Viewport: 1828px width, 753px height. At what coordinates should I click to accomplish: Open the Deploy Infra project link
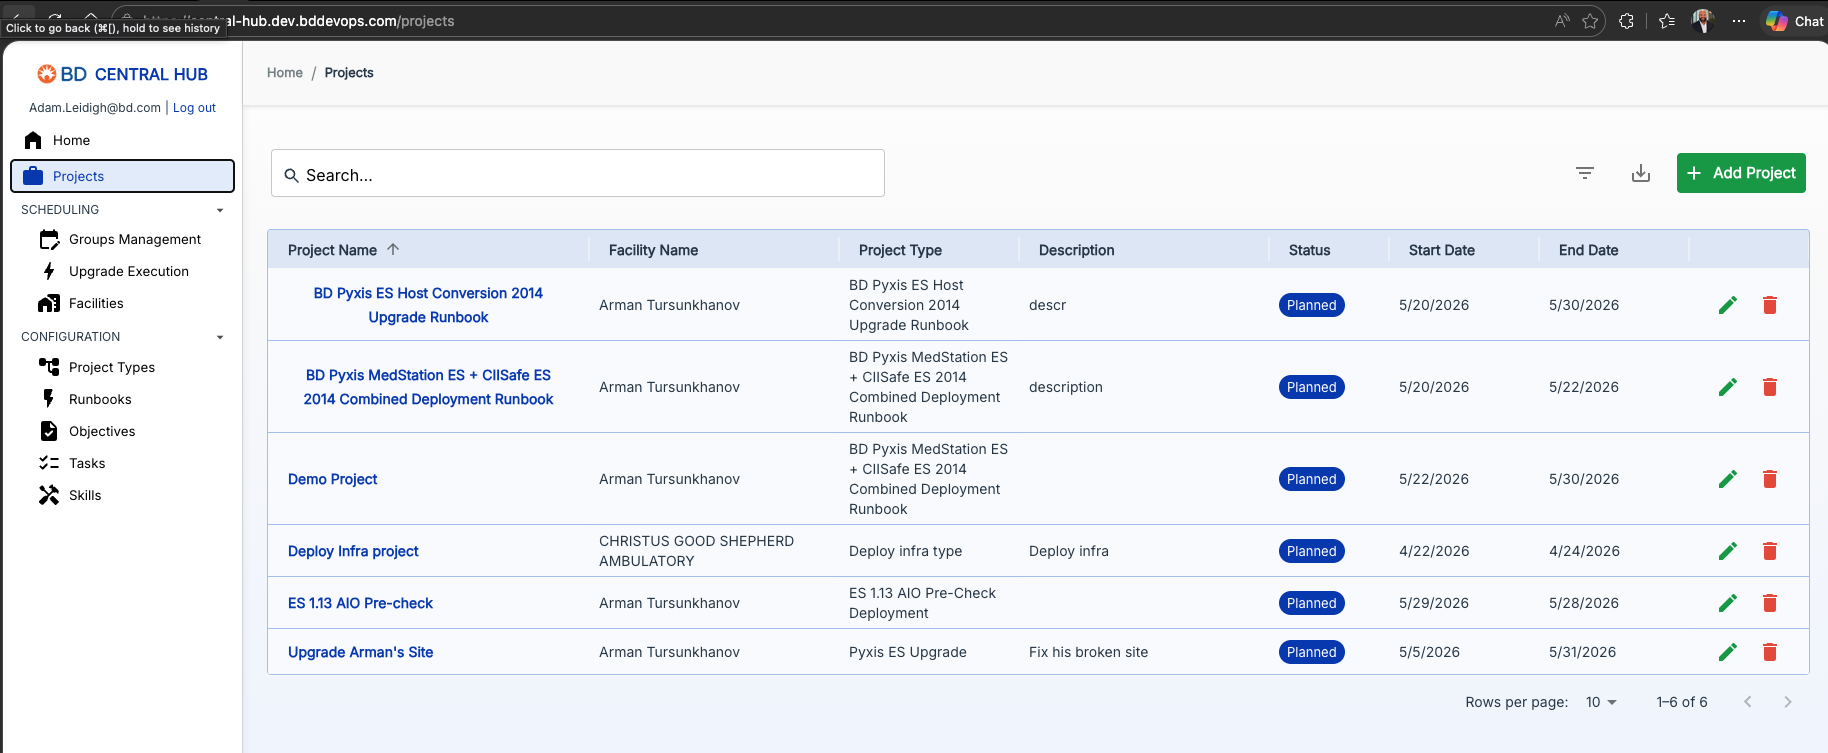[353, 551]
